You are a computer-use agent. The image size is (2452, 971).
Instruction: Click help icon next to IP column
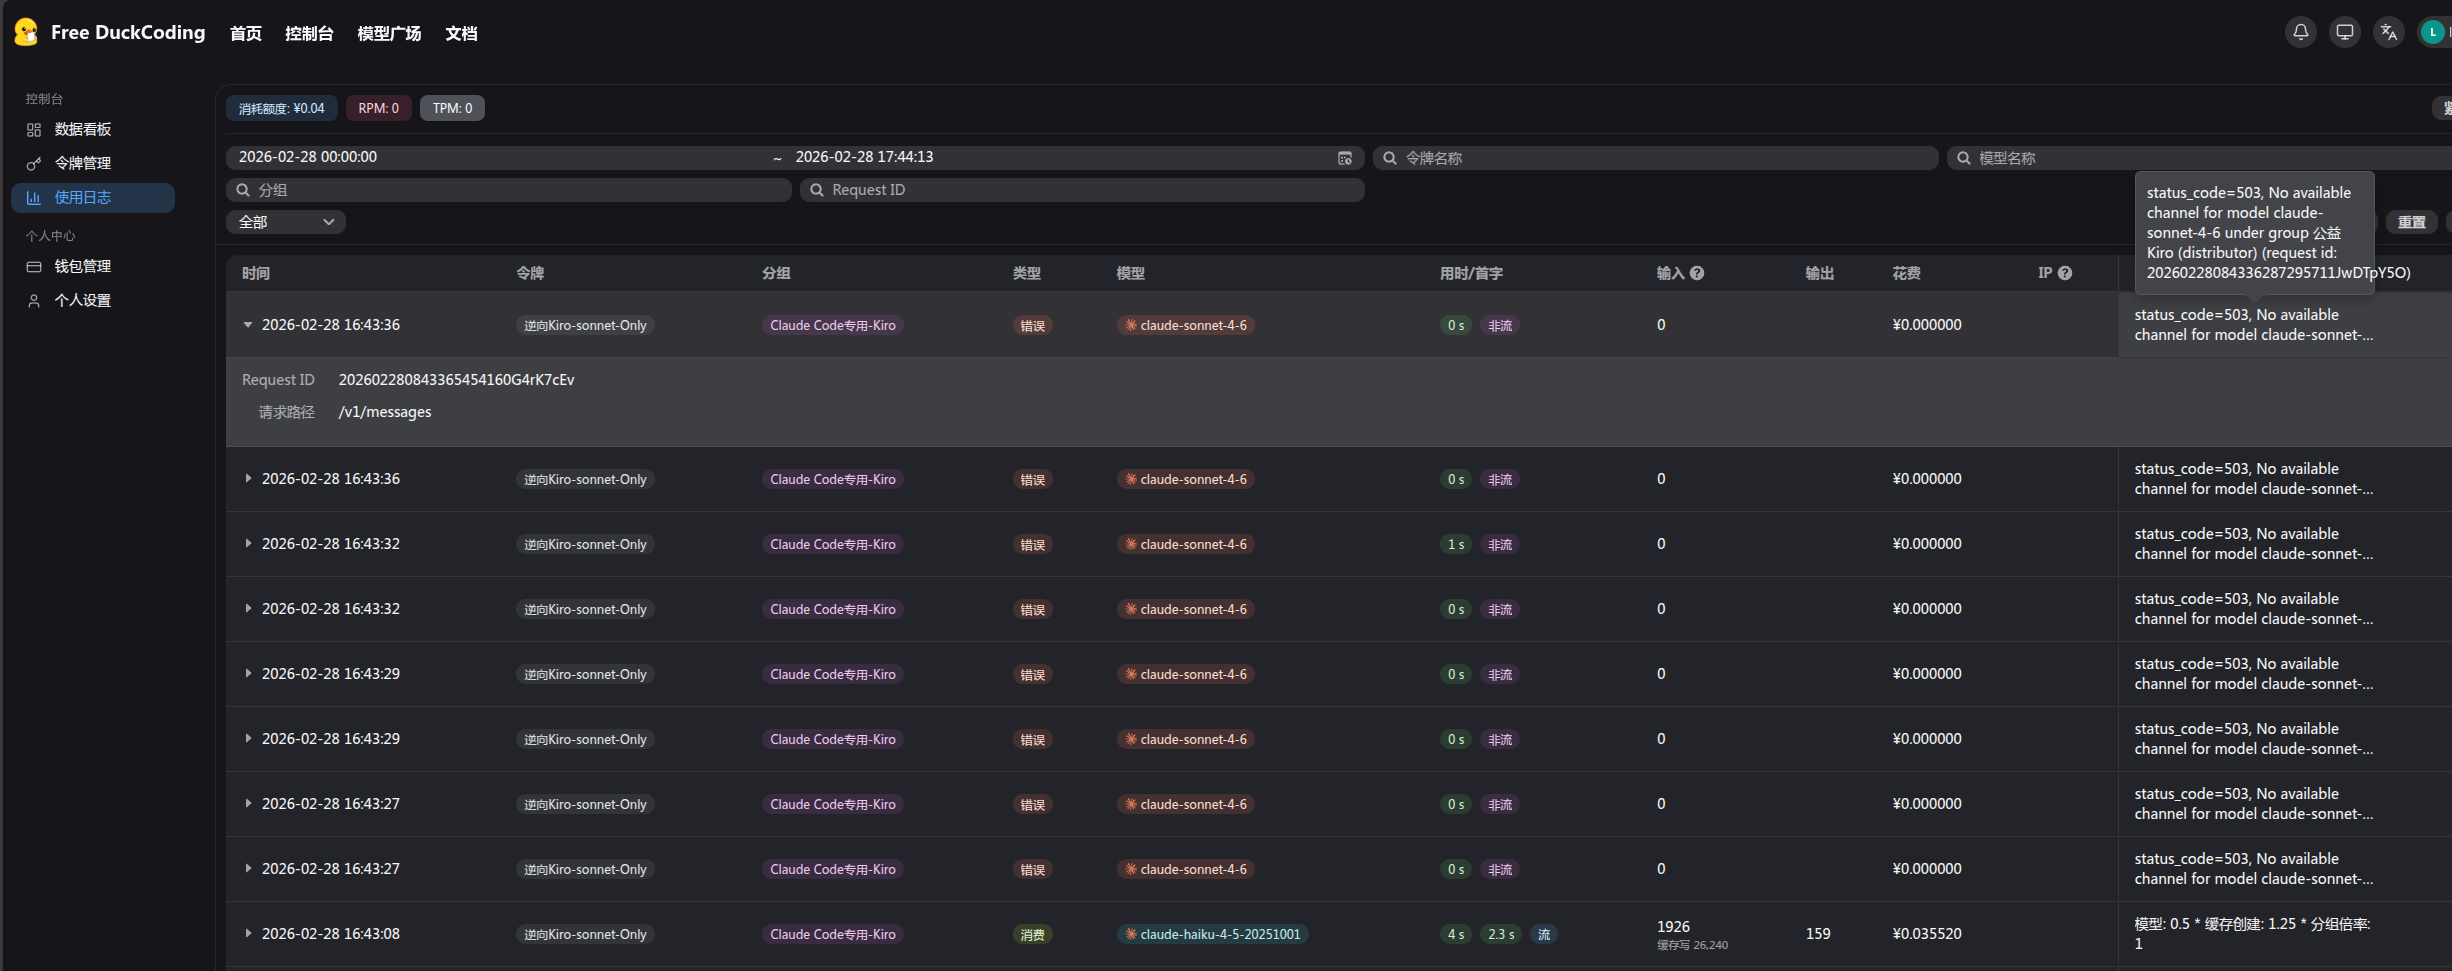click(2065, 273)
